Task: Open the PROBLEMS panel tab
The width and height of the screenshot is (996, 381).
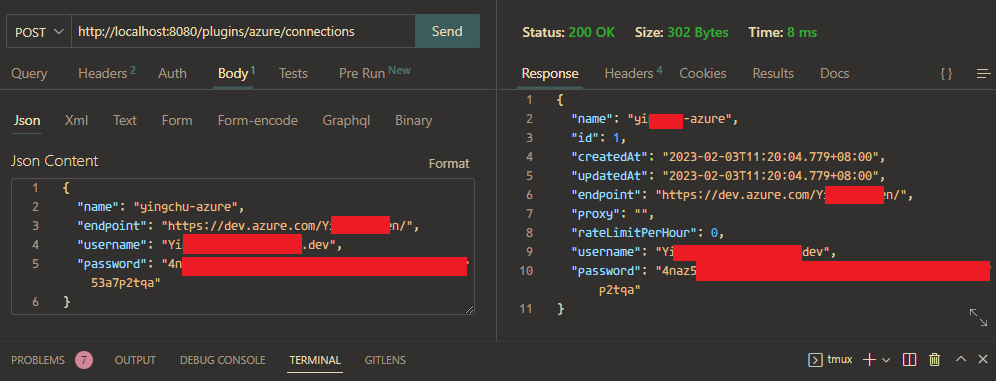Action: tap(38, 360)
